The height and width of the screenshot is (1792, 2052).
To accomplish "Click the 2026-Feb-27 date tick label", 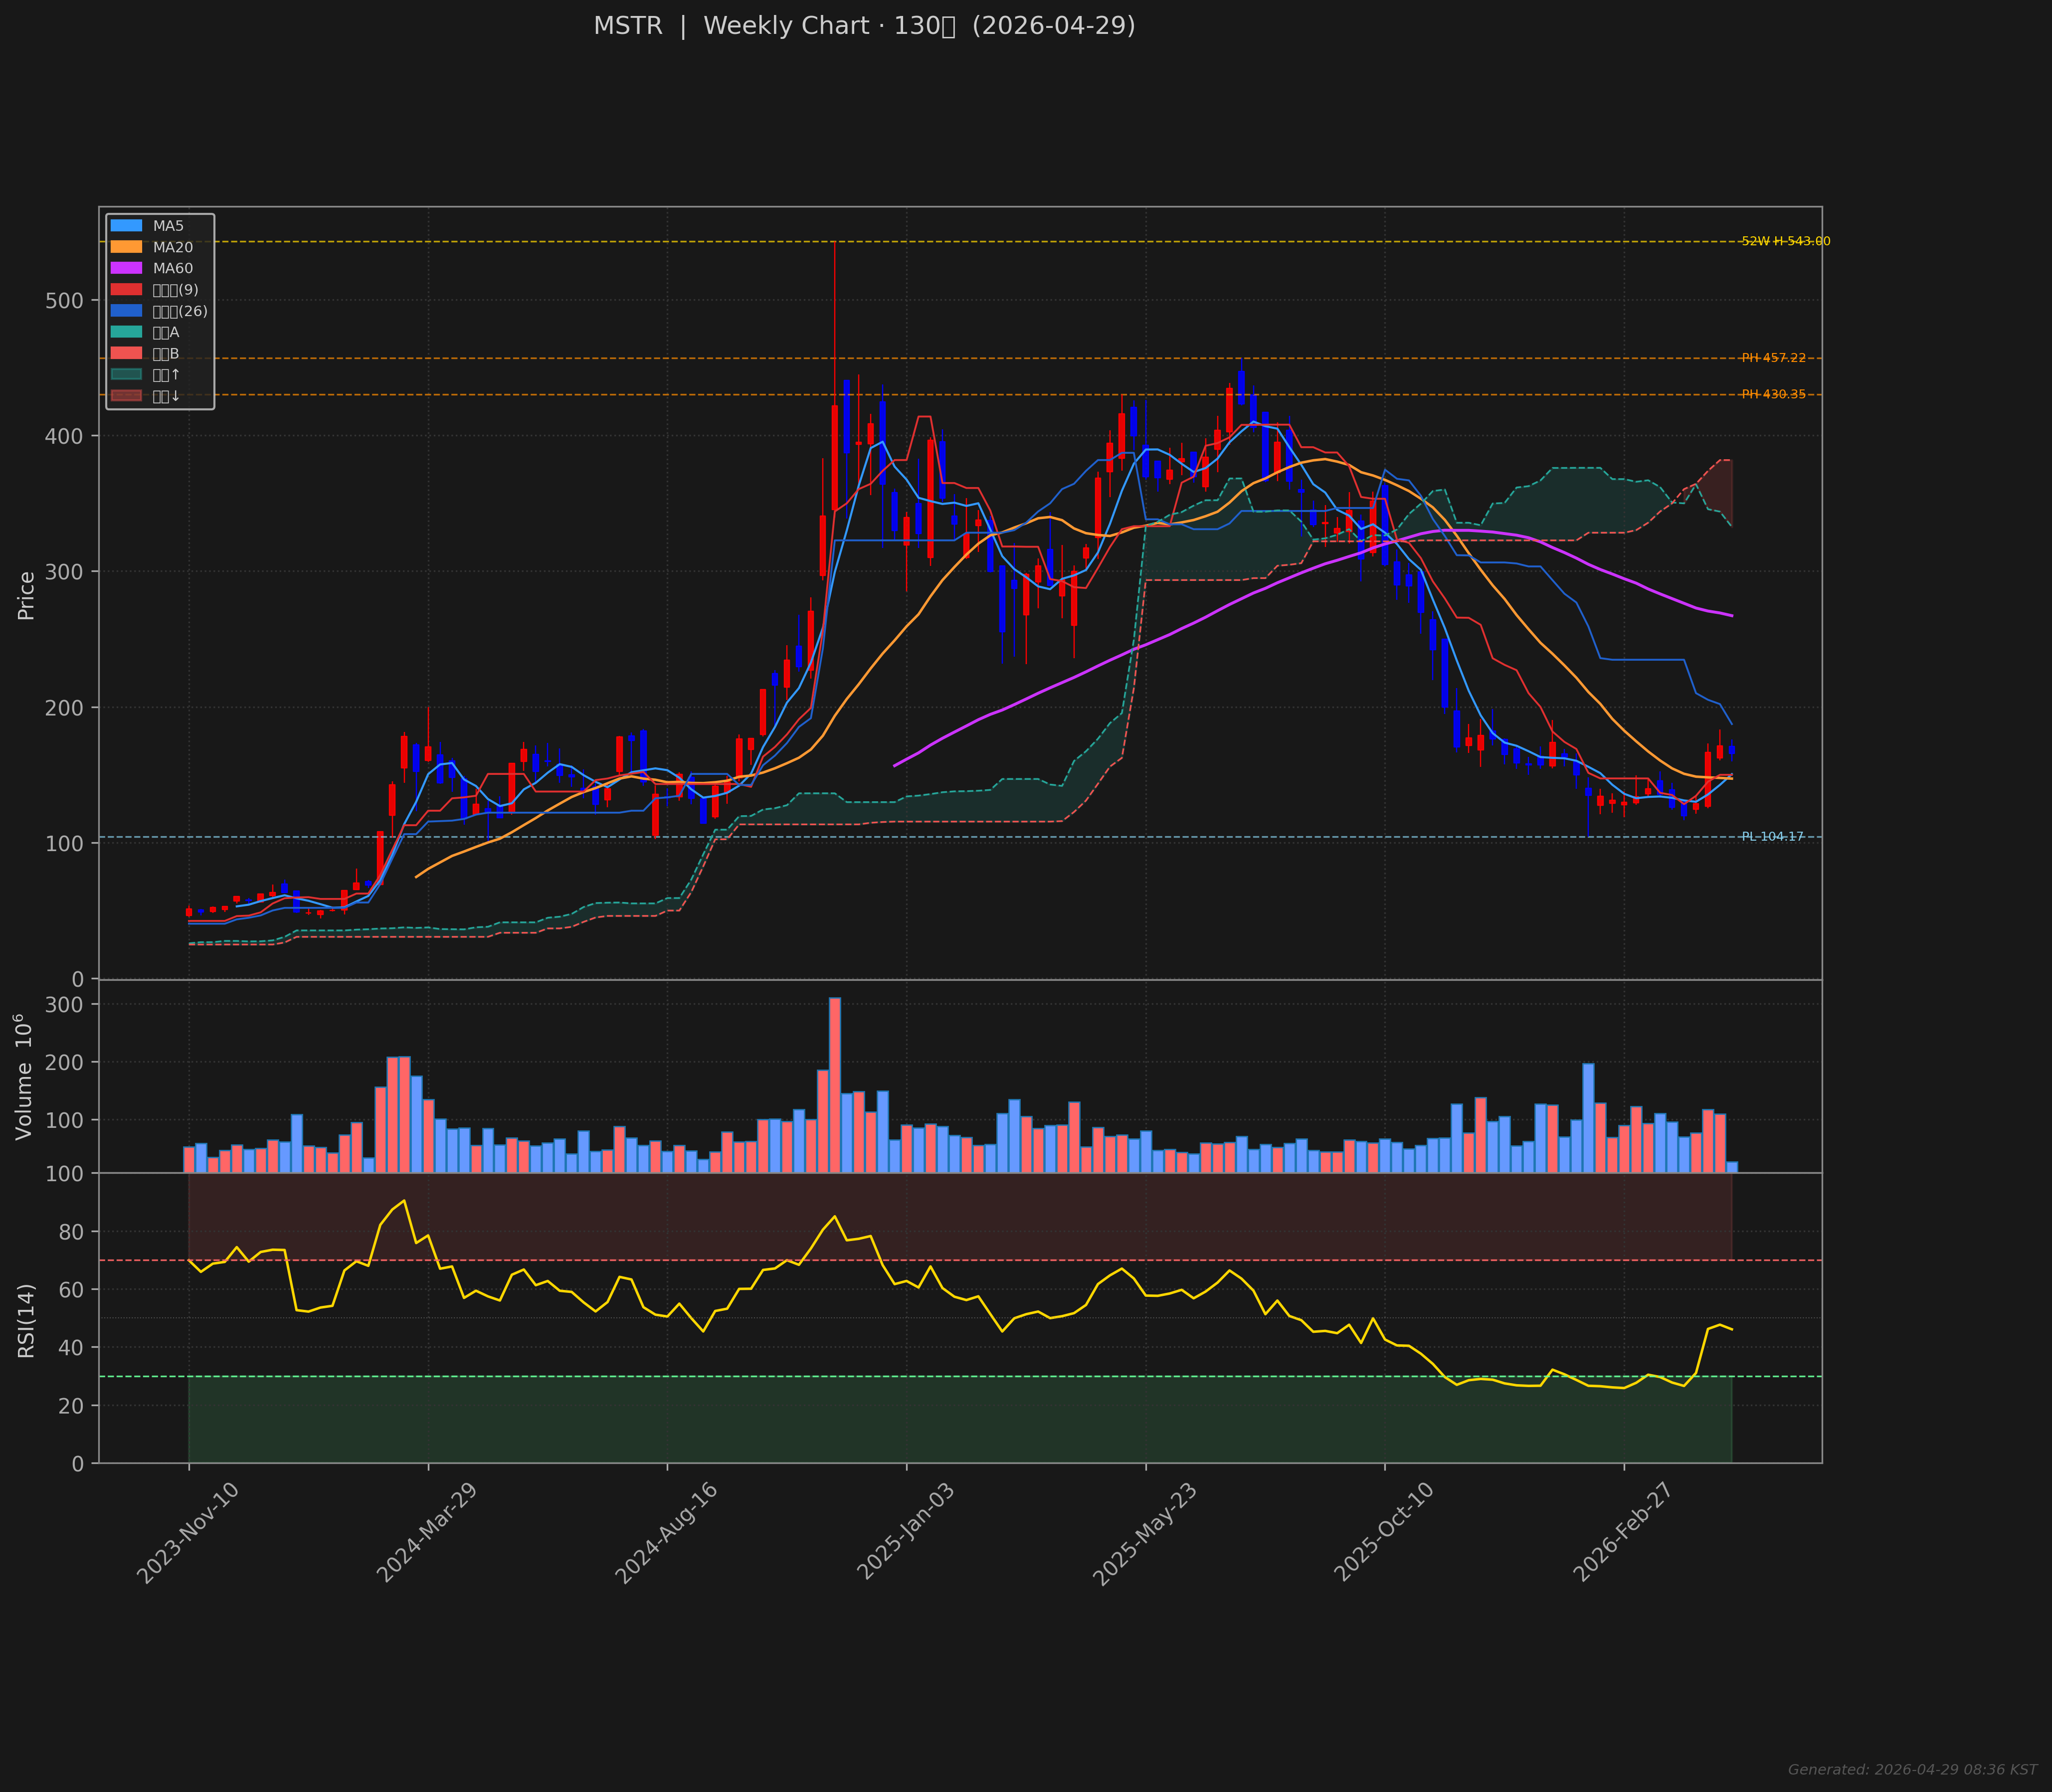I will coord(1623,1533).
